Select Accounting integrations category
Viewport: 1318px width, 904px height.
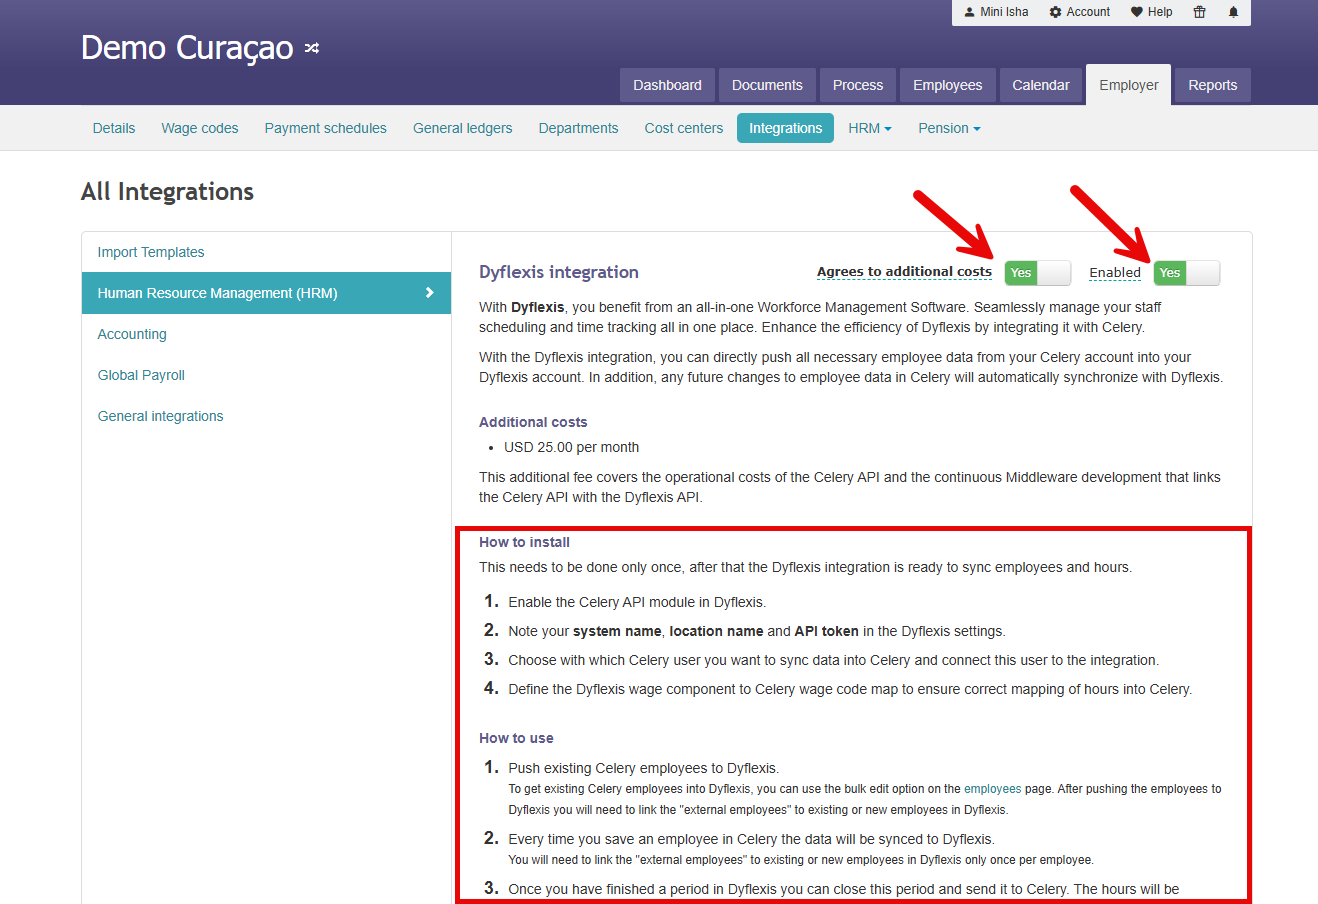266,334
